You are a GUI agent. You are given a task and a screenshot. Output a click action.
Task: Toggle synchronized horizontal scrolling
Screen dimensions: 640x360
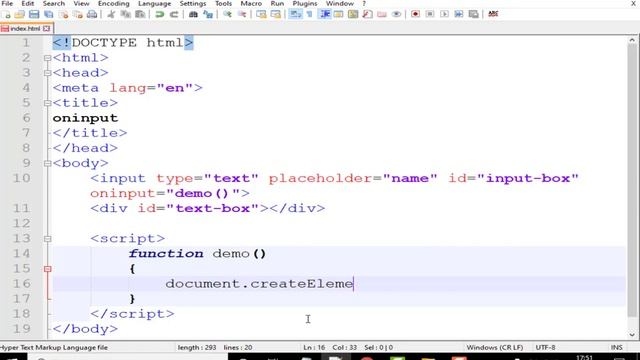276,14
